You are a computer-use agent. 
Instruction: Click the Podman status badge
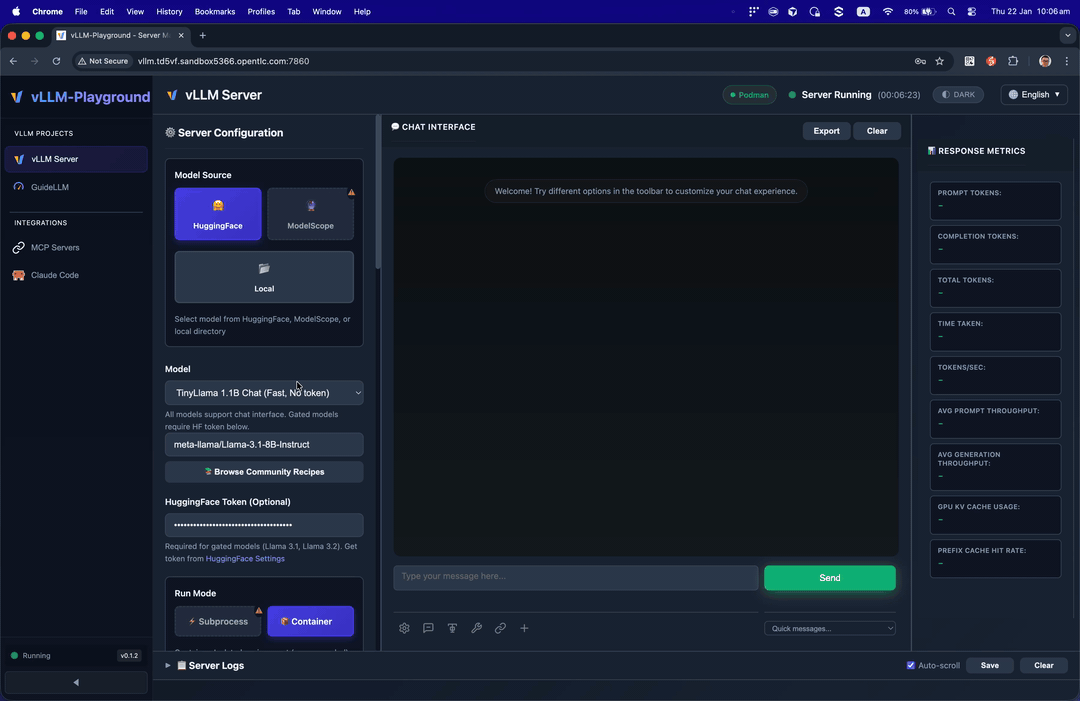click(749, 94)
